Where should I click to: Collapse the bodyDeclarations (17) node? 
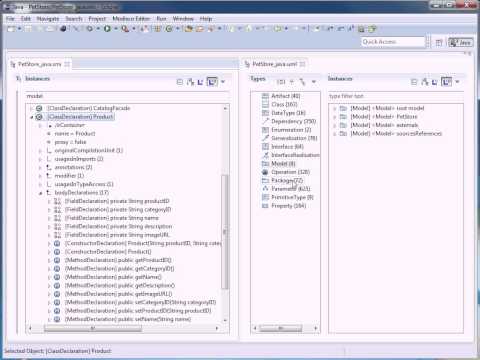(x=40, y=193)
